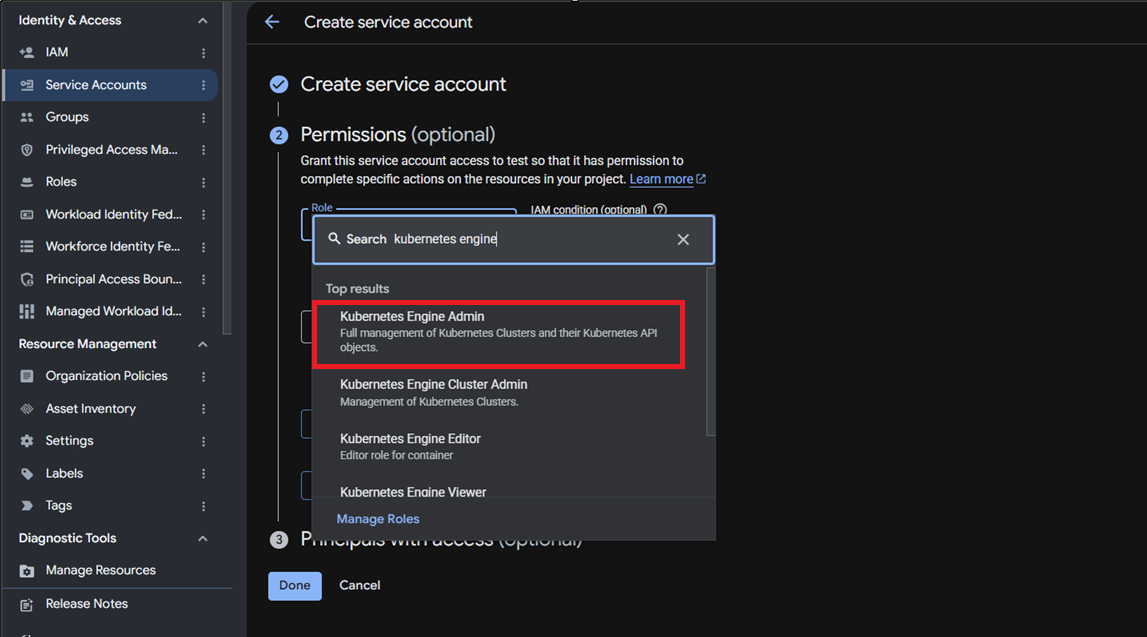
Task: Open the three-dot menu next to IAM
Action: (x=203, y=53)
